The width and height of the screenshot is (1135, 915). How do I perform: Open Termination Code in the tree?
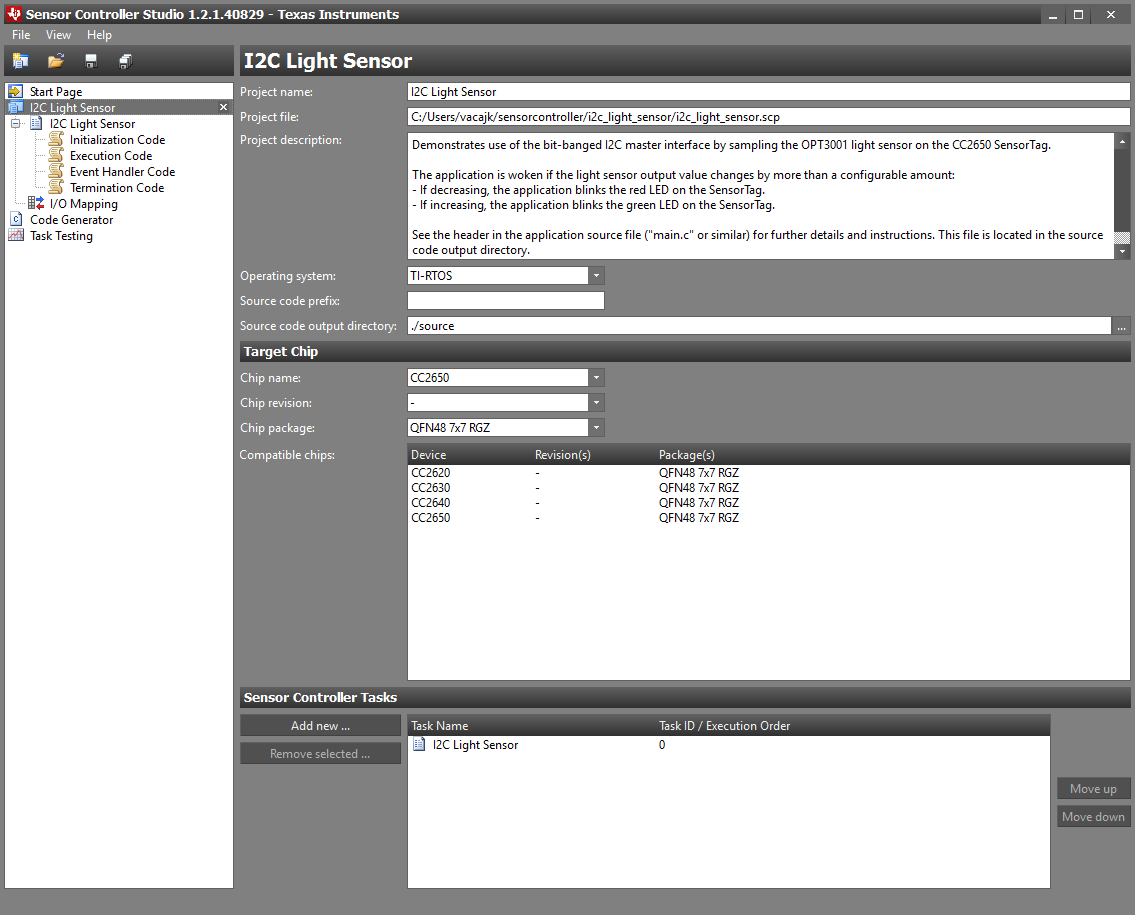point(117,187)
